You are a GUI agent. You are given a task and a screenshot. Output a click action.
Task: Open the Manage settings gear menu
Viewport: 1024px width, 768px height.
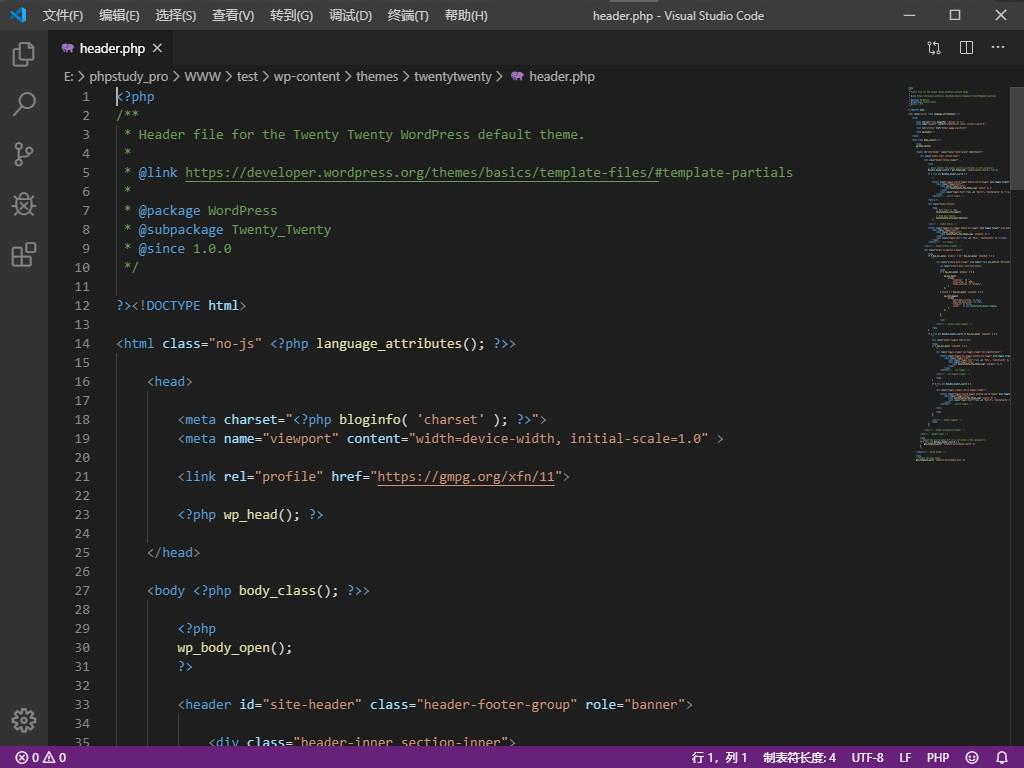pyautogui.click(x=22, y=720)
